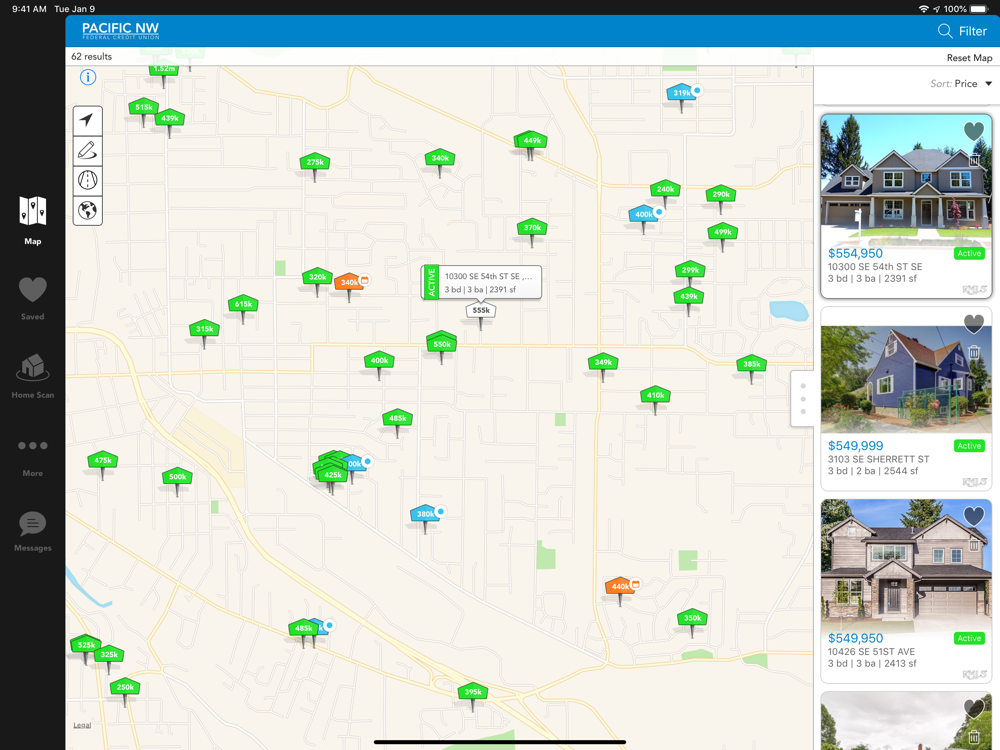This screenshot has height=750, width=1000.
Task: Select the 350k map pin
Action: [x=693, y=618]
